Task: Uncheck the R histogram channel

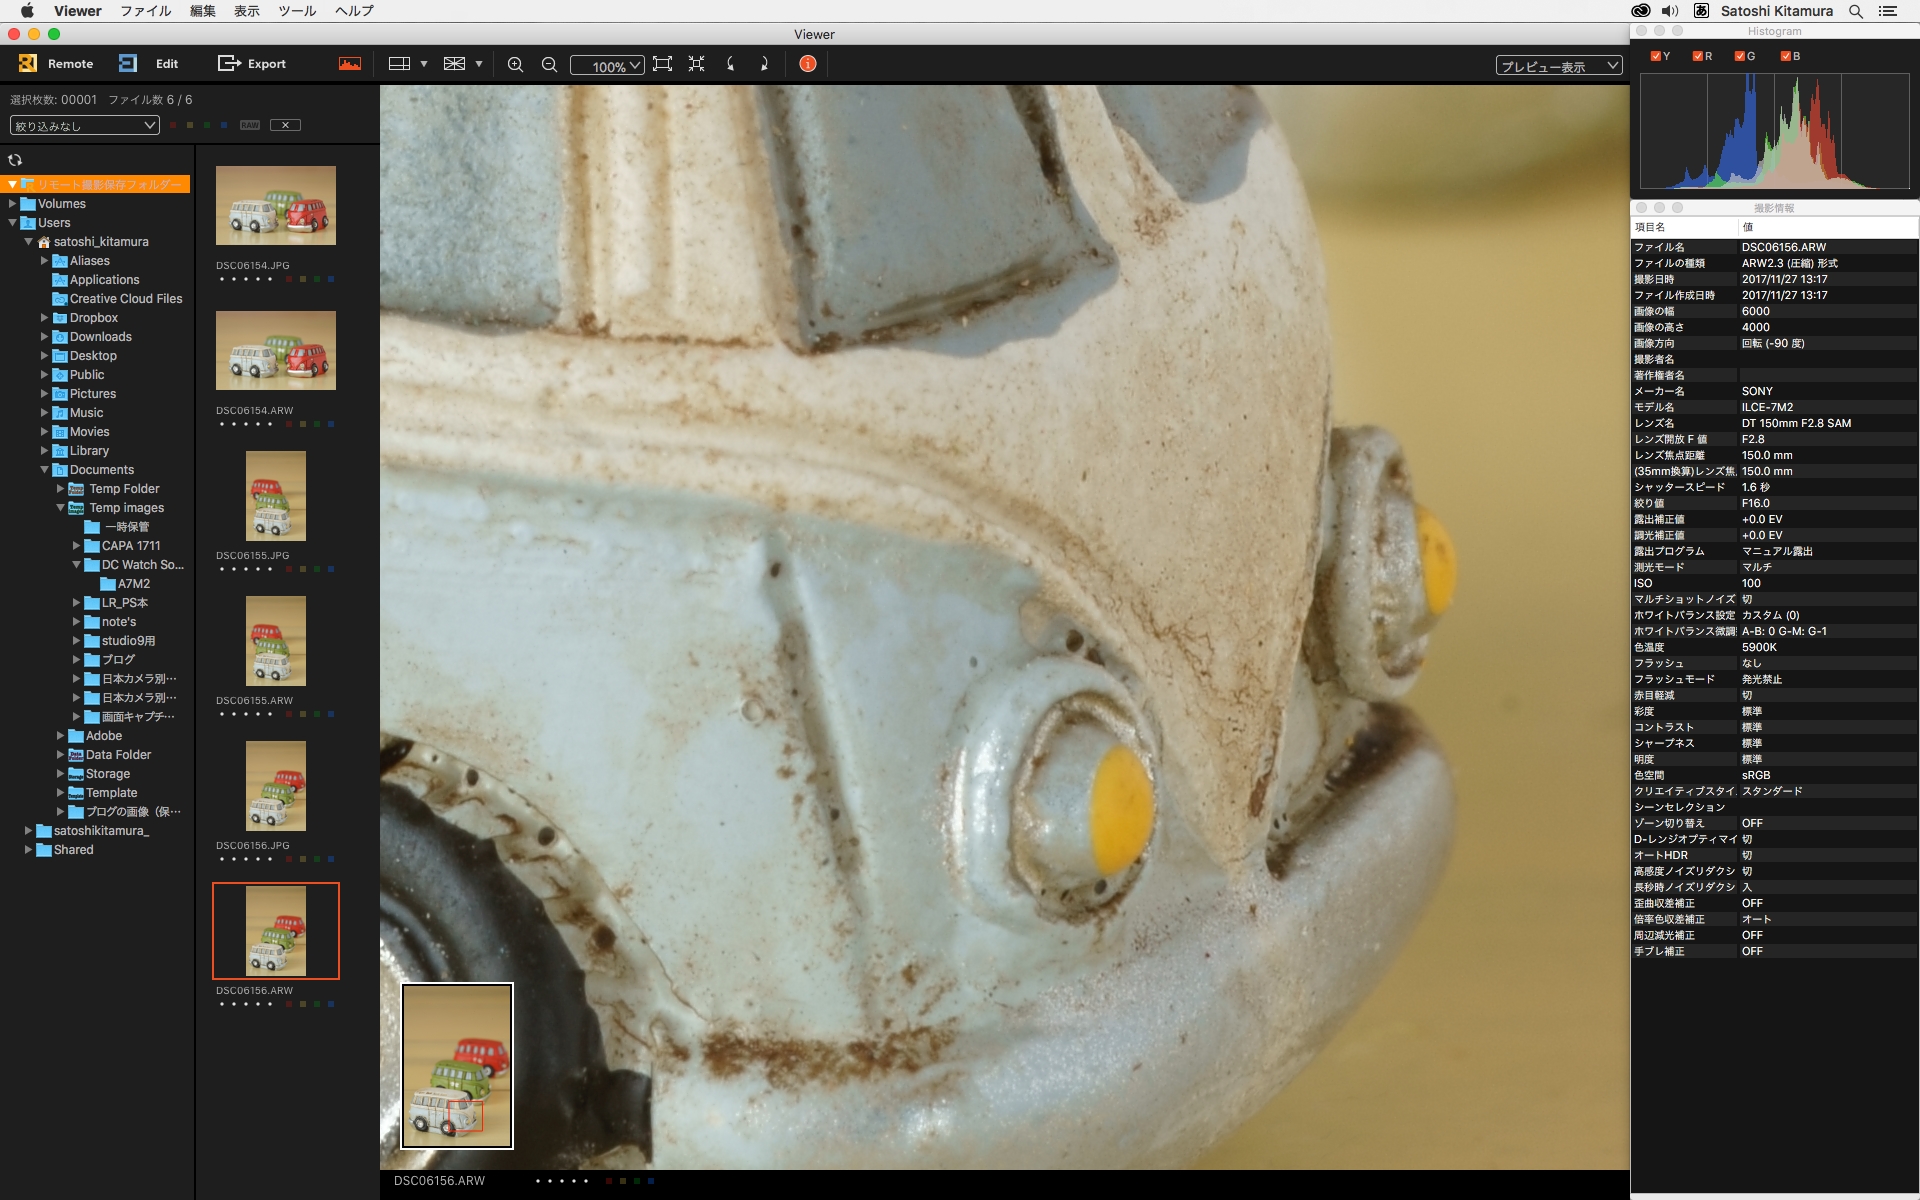Action: (1698, 56)
